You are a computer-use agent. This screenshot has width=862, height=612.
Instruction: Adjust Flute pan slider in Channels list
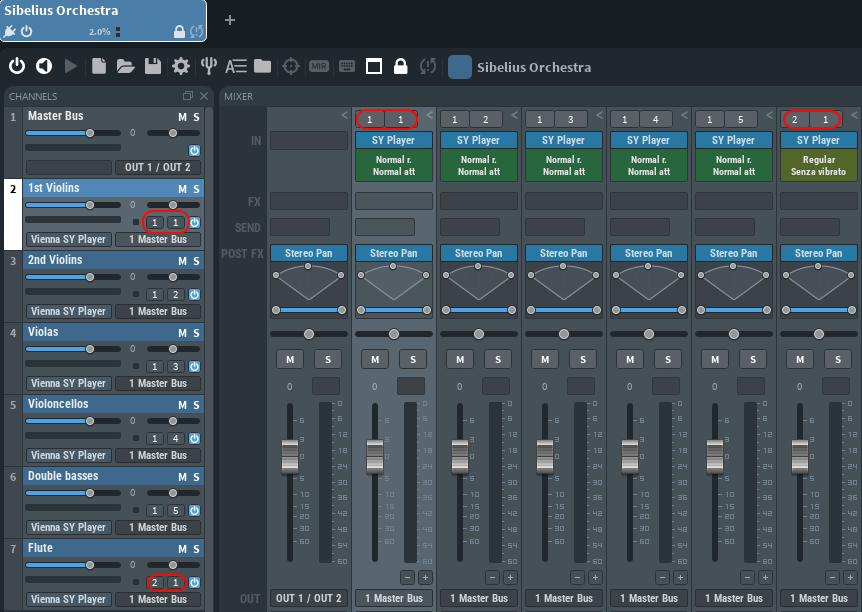[x=173, y=565]
